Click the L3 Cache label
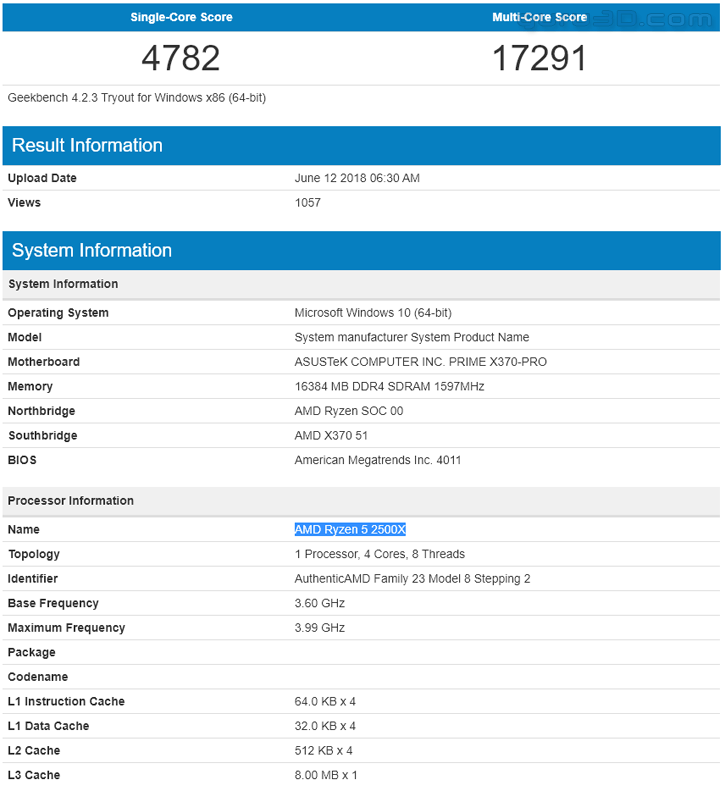The width and height of the screenshot is (725, 791). pos(34,776)
